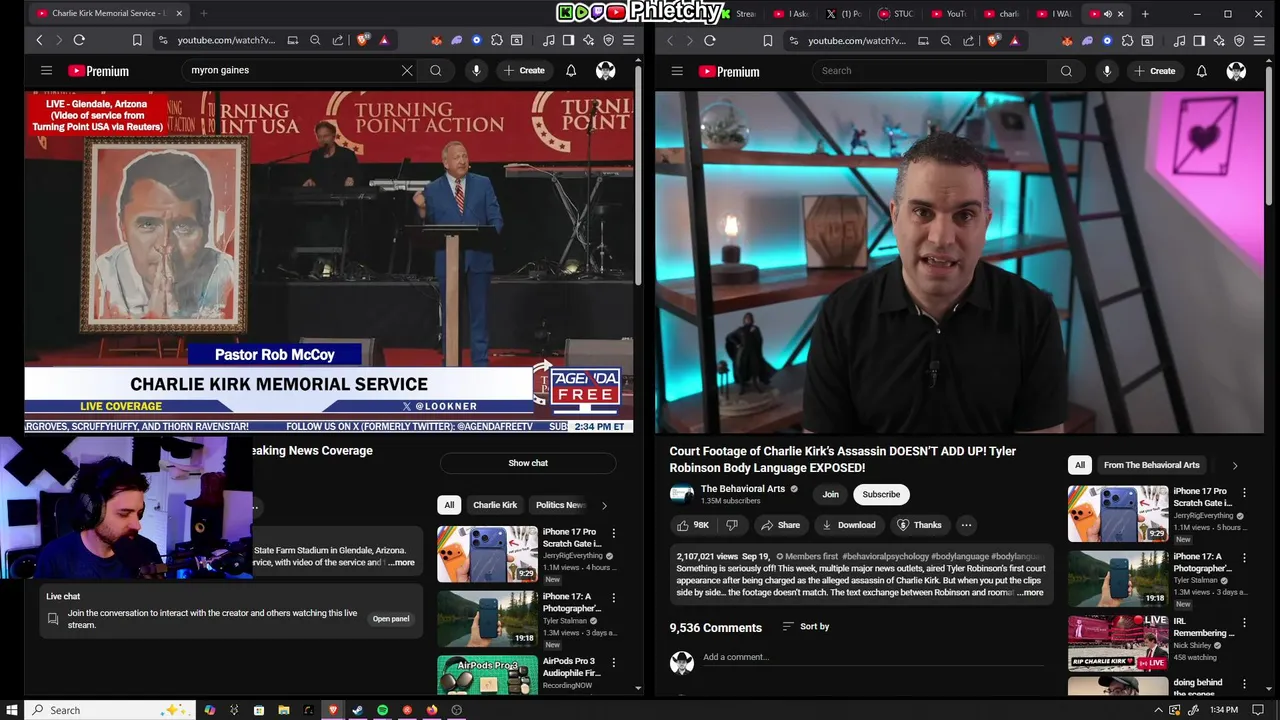The image size is (1280, 720).
Task: Click the Thanks button
Action: 919,525
